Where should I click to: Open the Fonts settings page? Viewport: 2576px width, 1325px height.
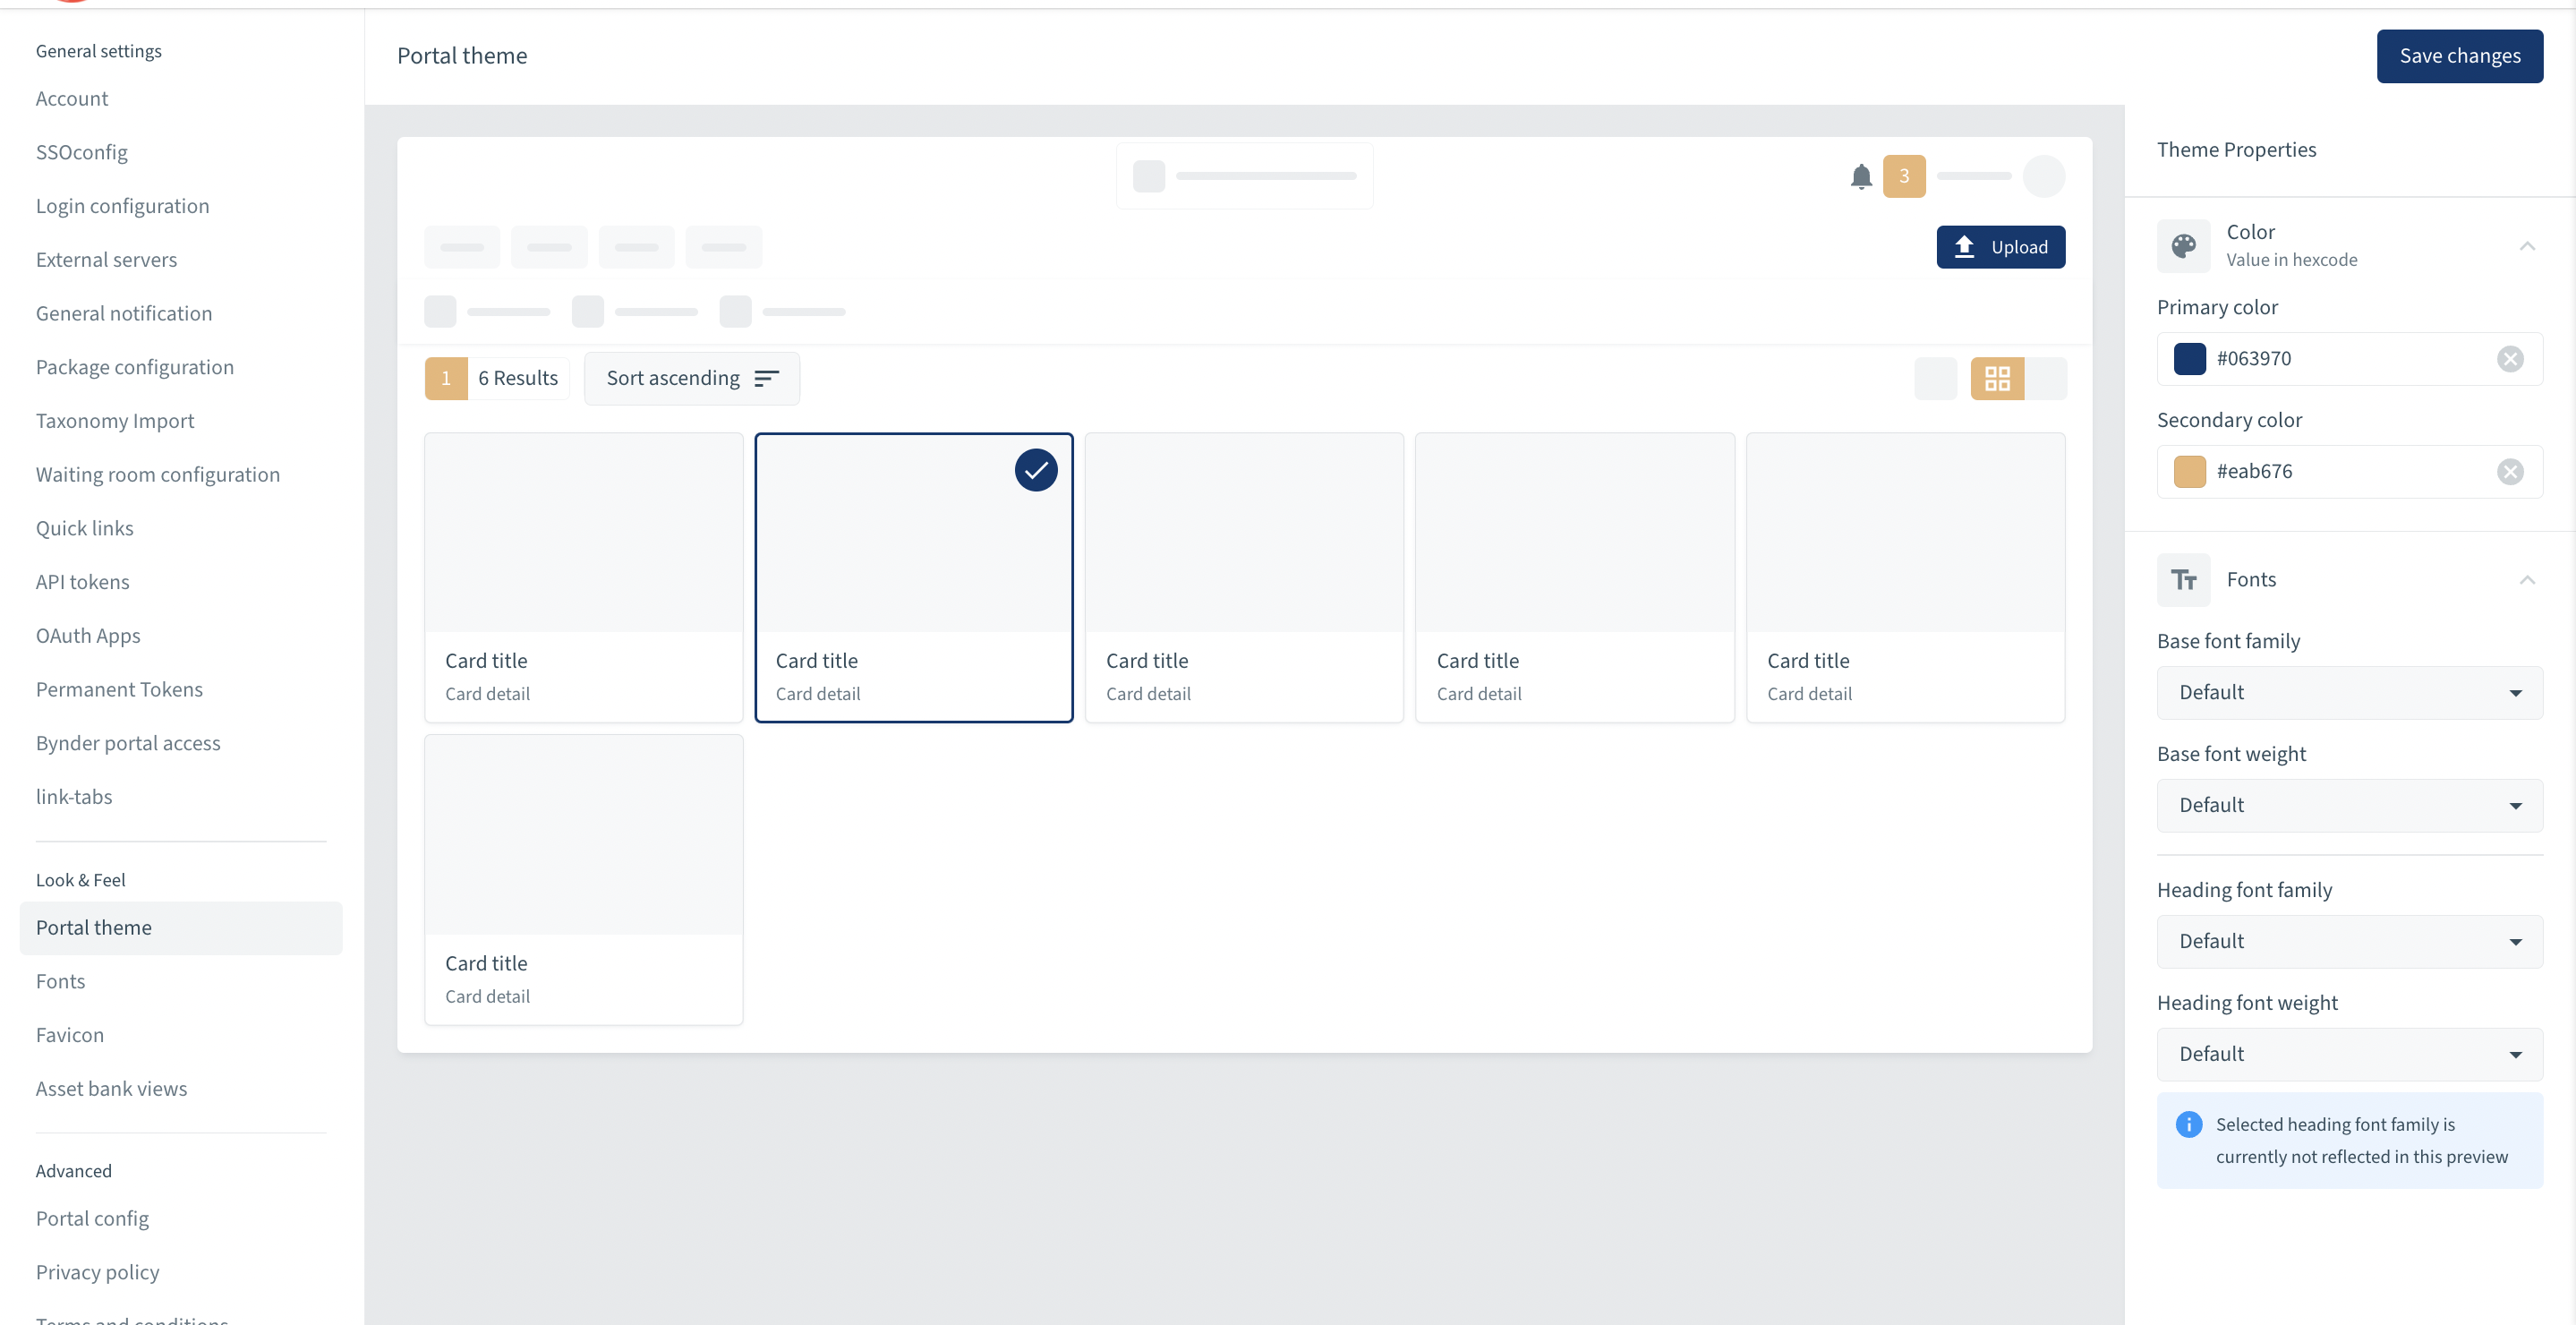coord(61,981)
